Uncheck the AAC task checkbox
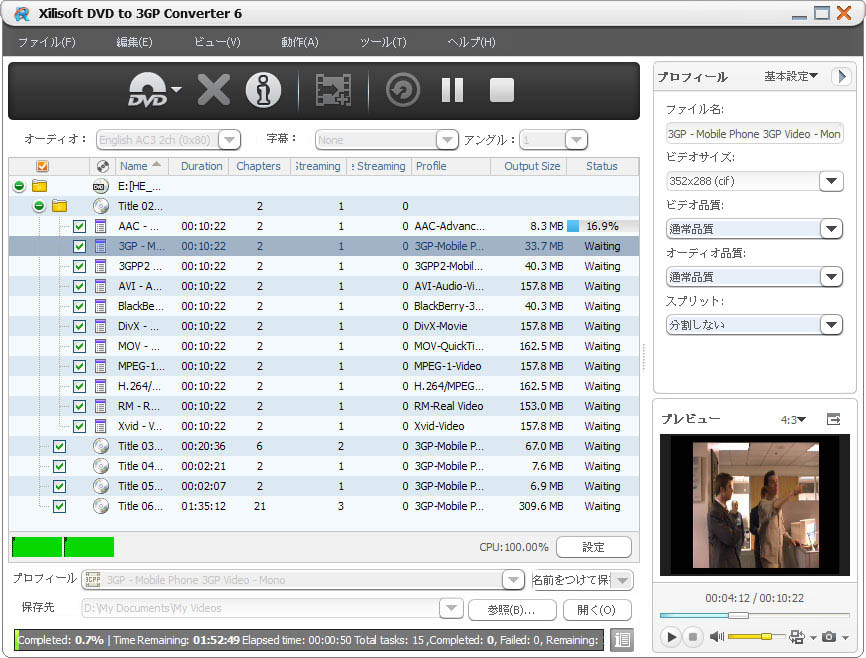The image size is (866, 658). pyautogui.click(x=80, y=226)
